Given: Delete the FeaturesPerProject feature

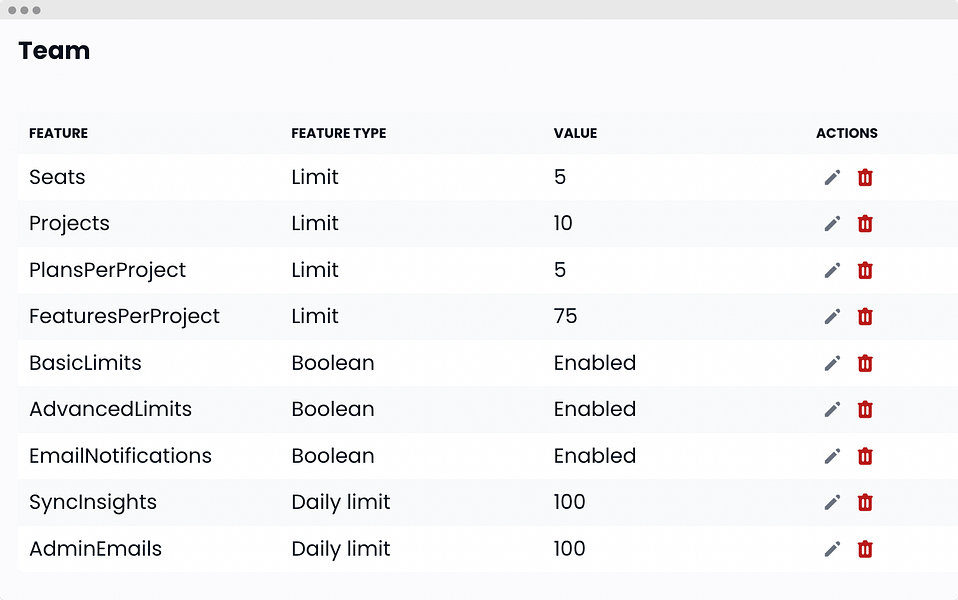Looking at the screenshot, I should [865, 317].
